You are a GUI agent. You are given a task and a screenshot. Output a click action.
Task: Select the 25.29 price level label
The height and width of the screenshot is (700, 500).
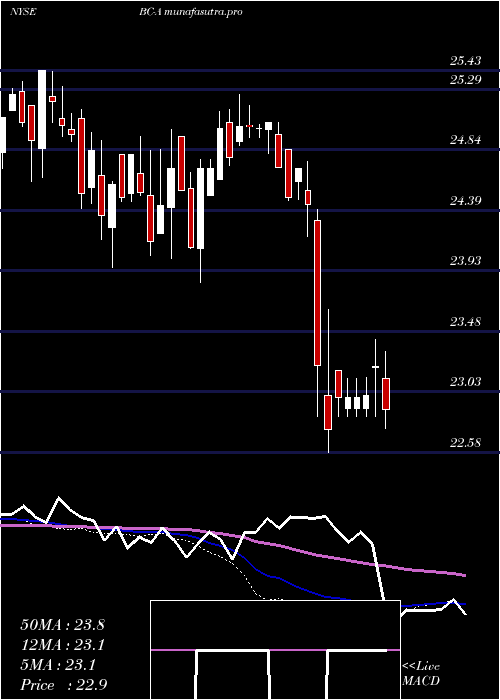(467, 80)
